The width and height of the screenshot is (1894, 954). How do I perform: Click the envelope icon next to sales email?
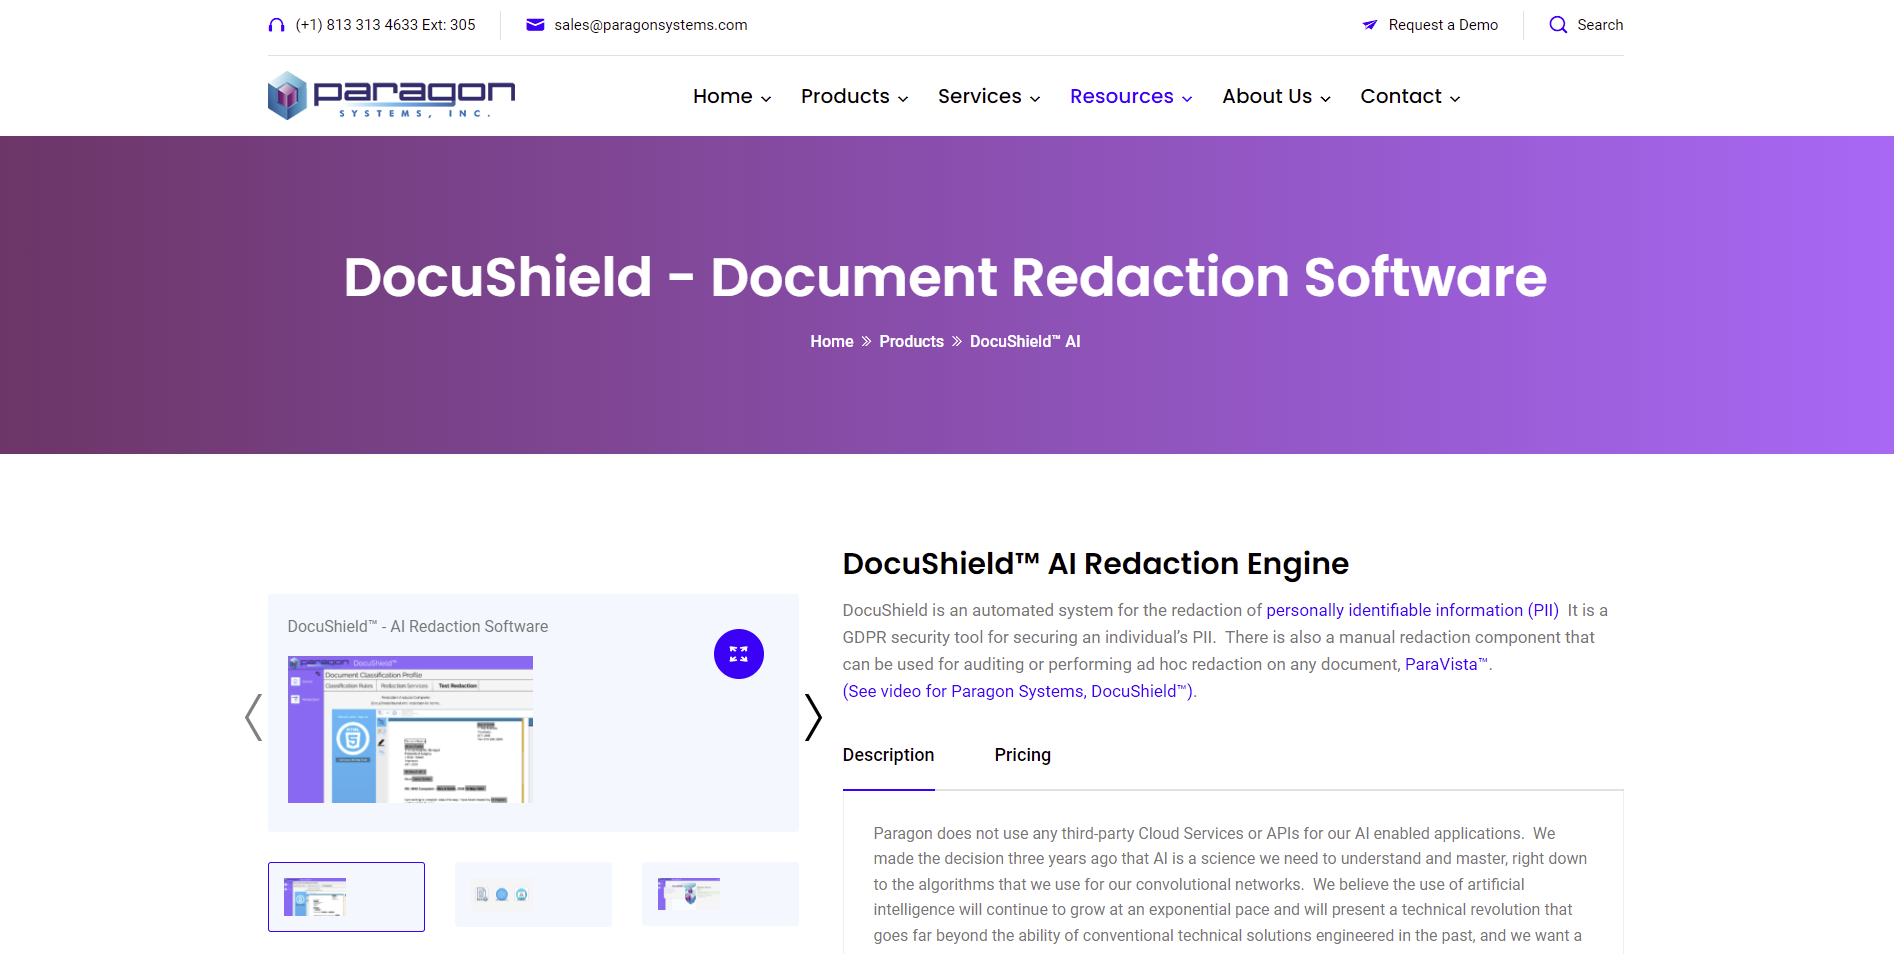coord(534,24)
